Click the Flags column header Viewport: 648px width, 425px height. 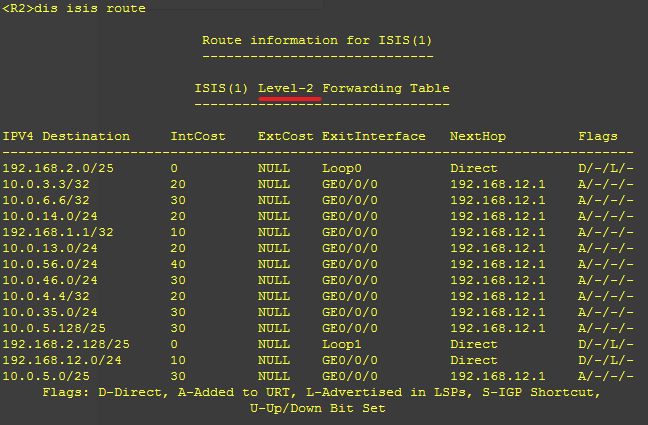[x=598, y=136]
